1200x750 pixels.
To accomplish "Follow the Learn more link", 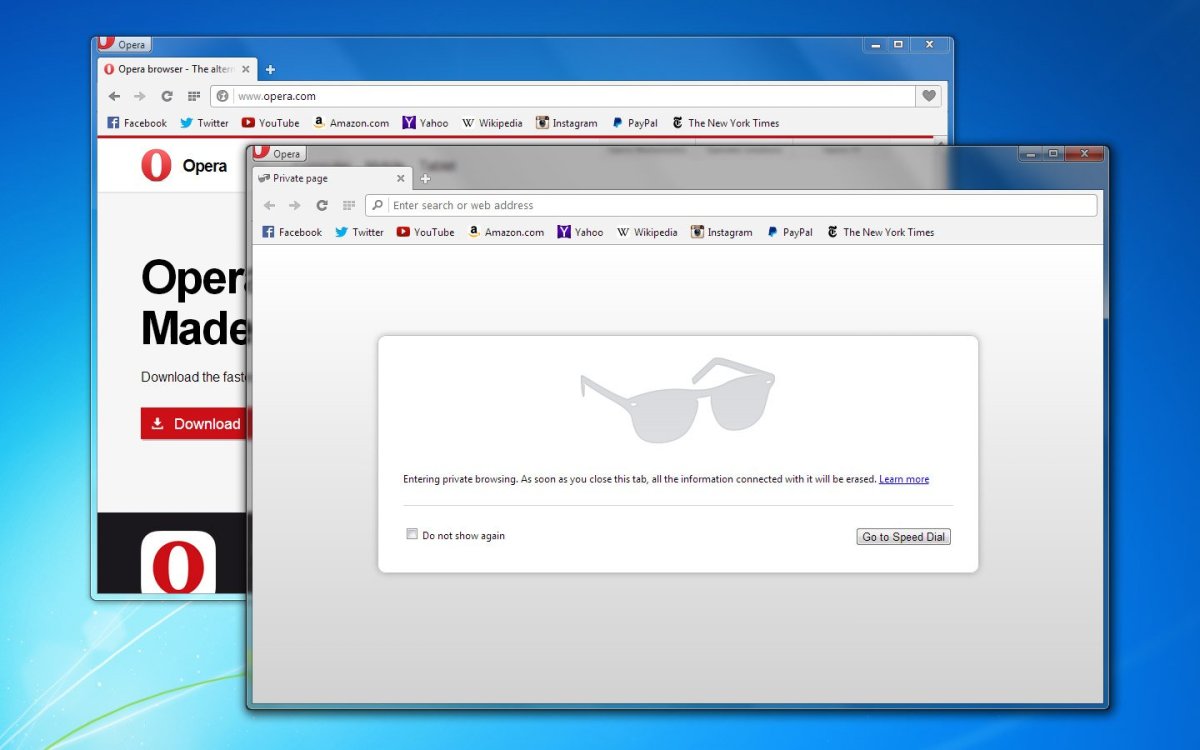I will point(903,479).
